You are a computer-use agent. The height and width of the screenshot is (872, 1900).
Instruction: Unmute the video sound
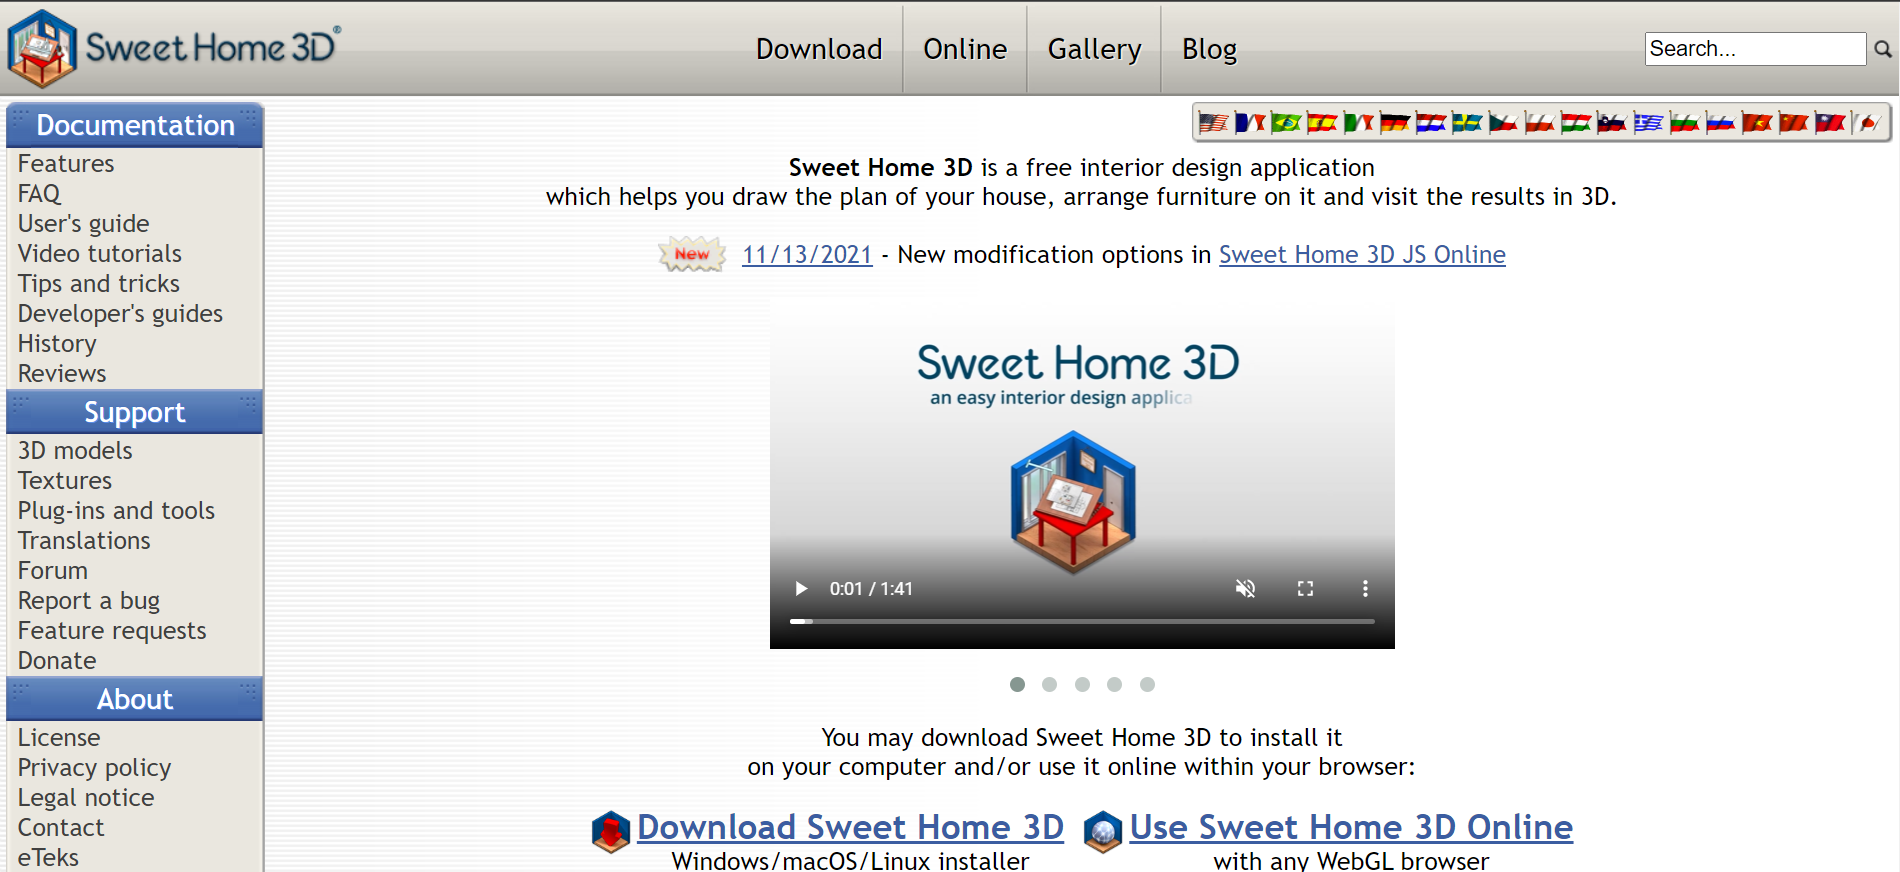tap(1245, 588)
